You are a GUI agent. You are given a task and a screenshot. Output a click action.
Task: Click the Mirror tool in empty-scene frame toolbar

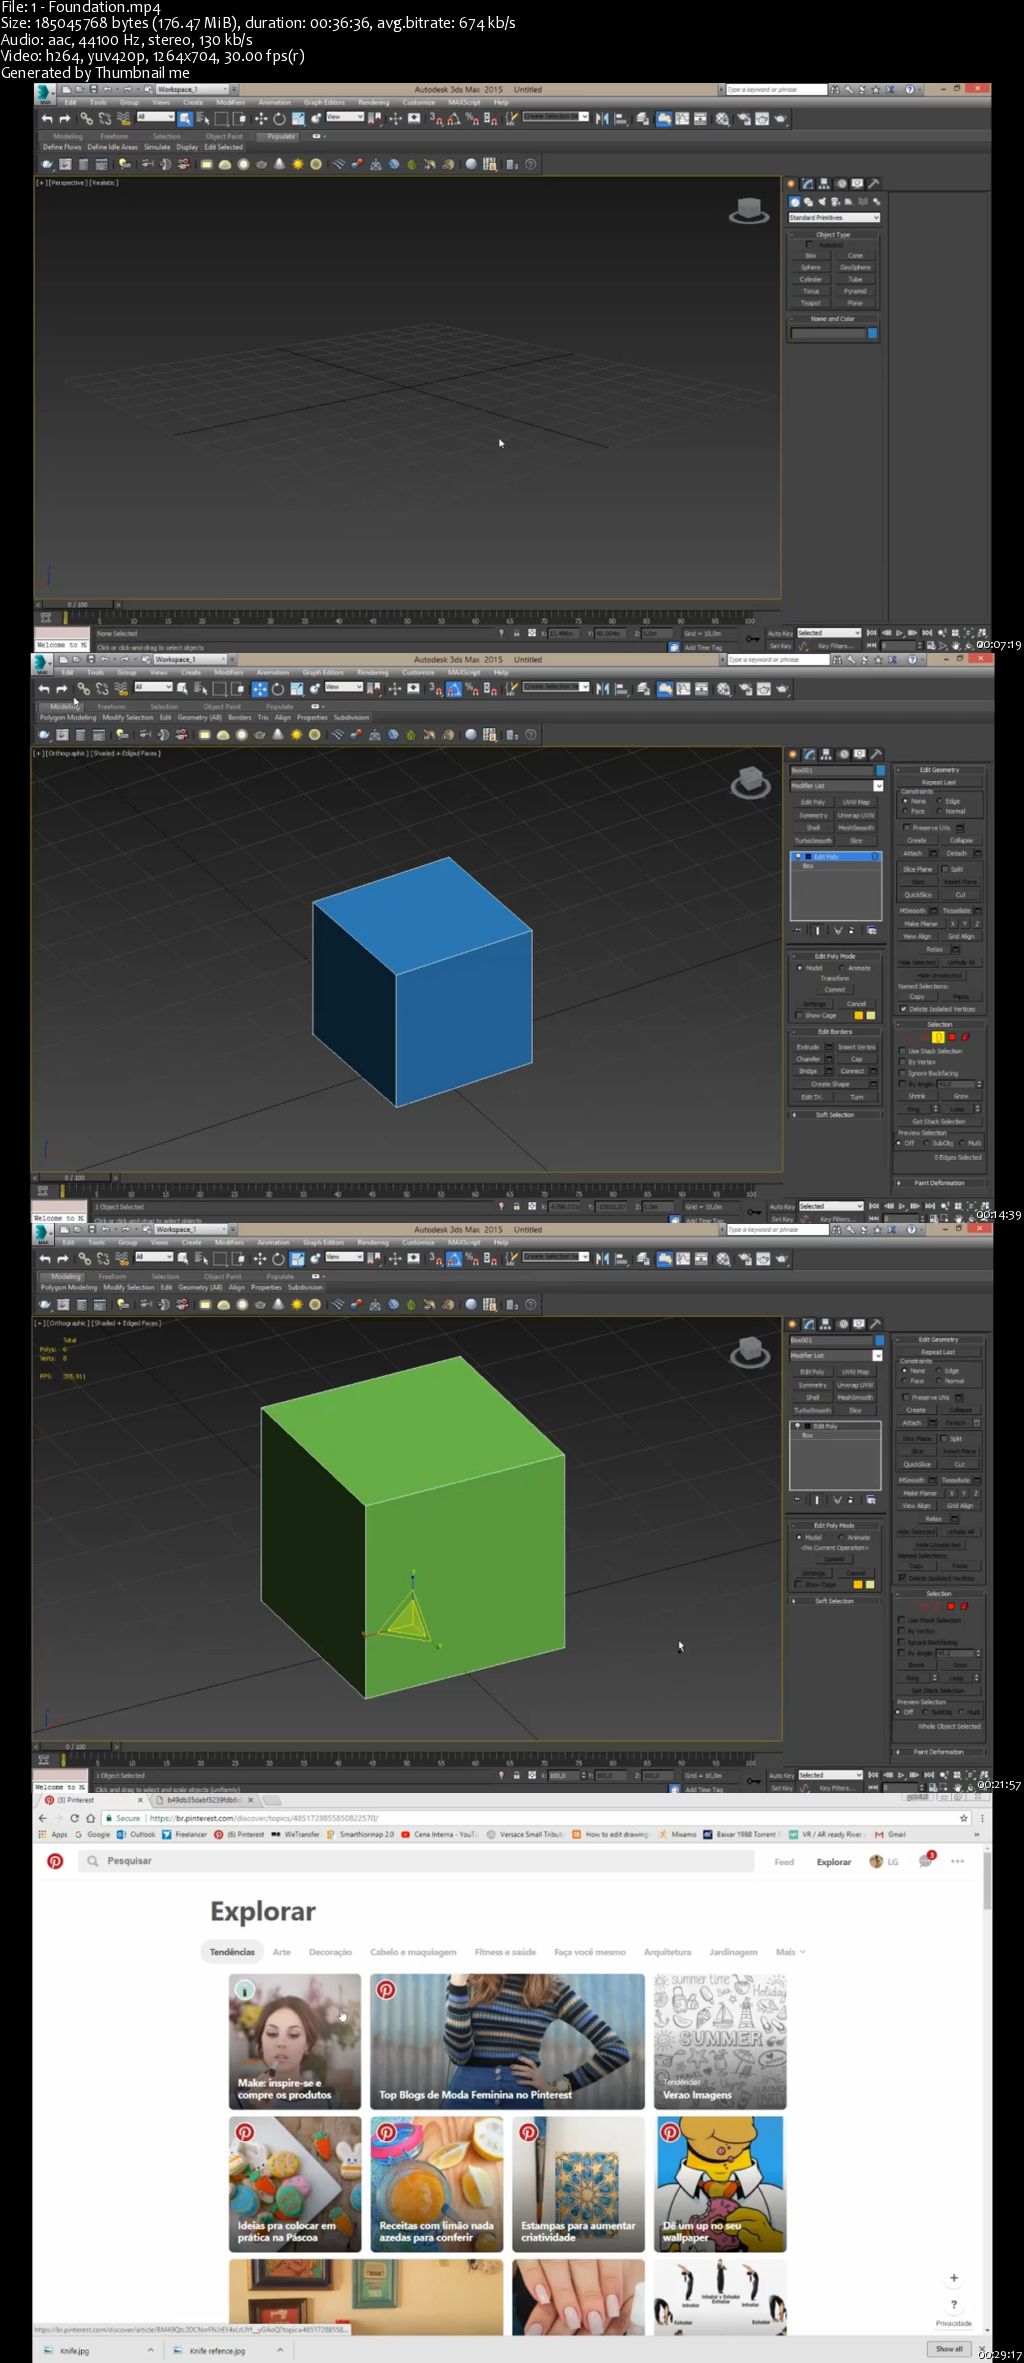602,119
